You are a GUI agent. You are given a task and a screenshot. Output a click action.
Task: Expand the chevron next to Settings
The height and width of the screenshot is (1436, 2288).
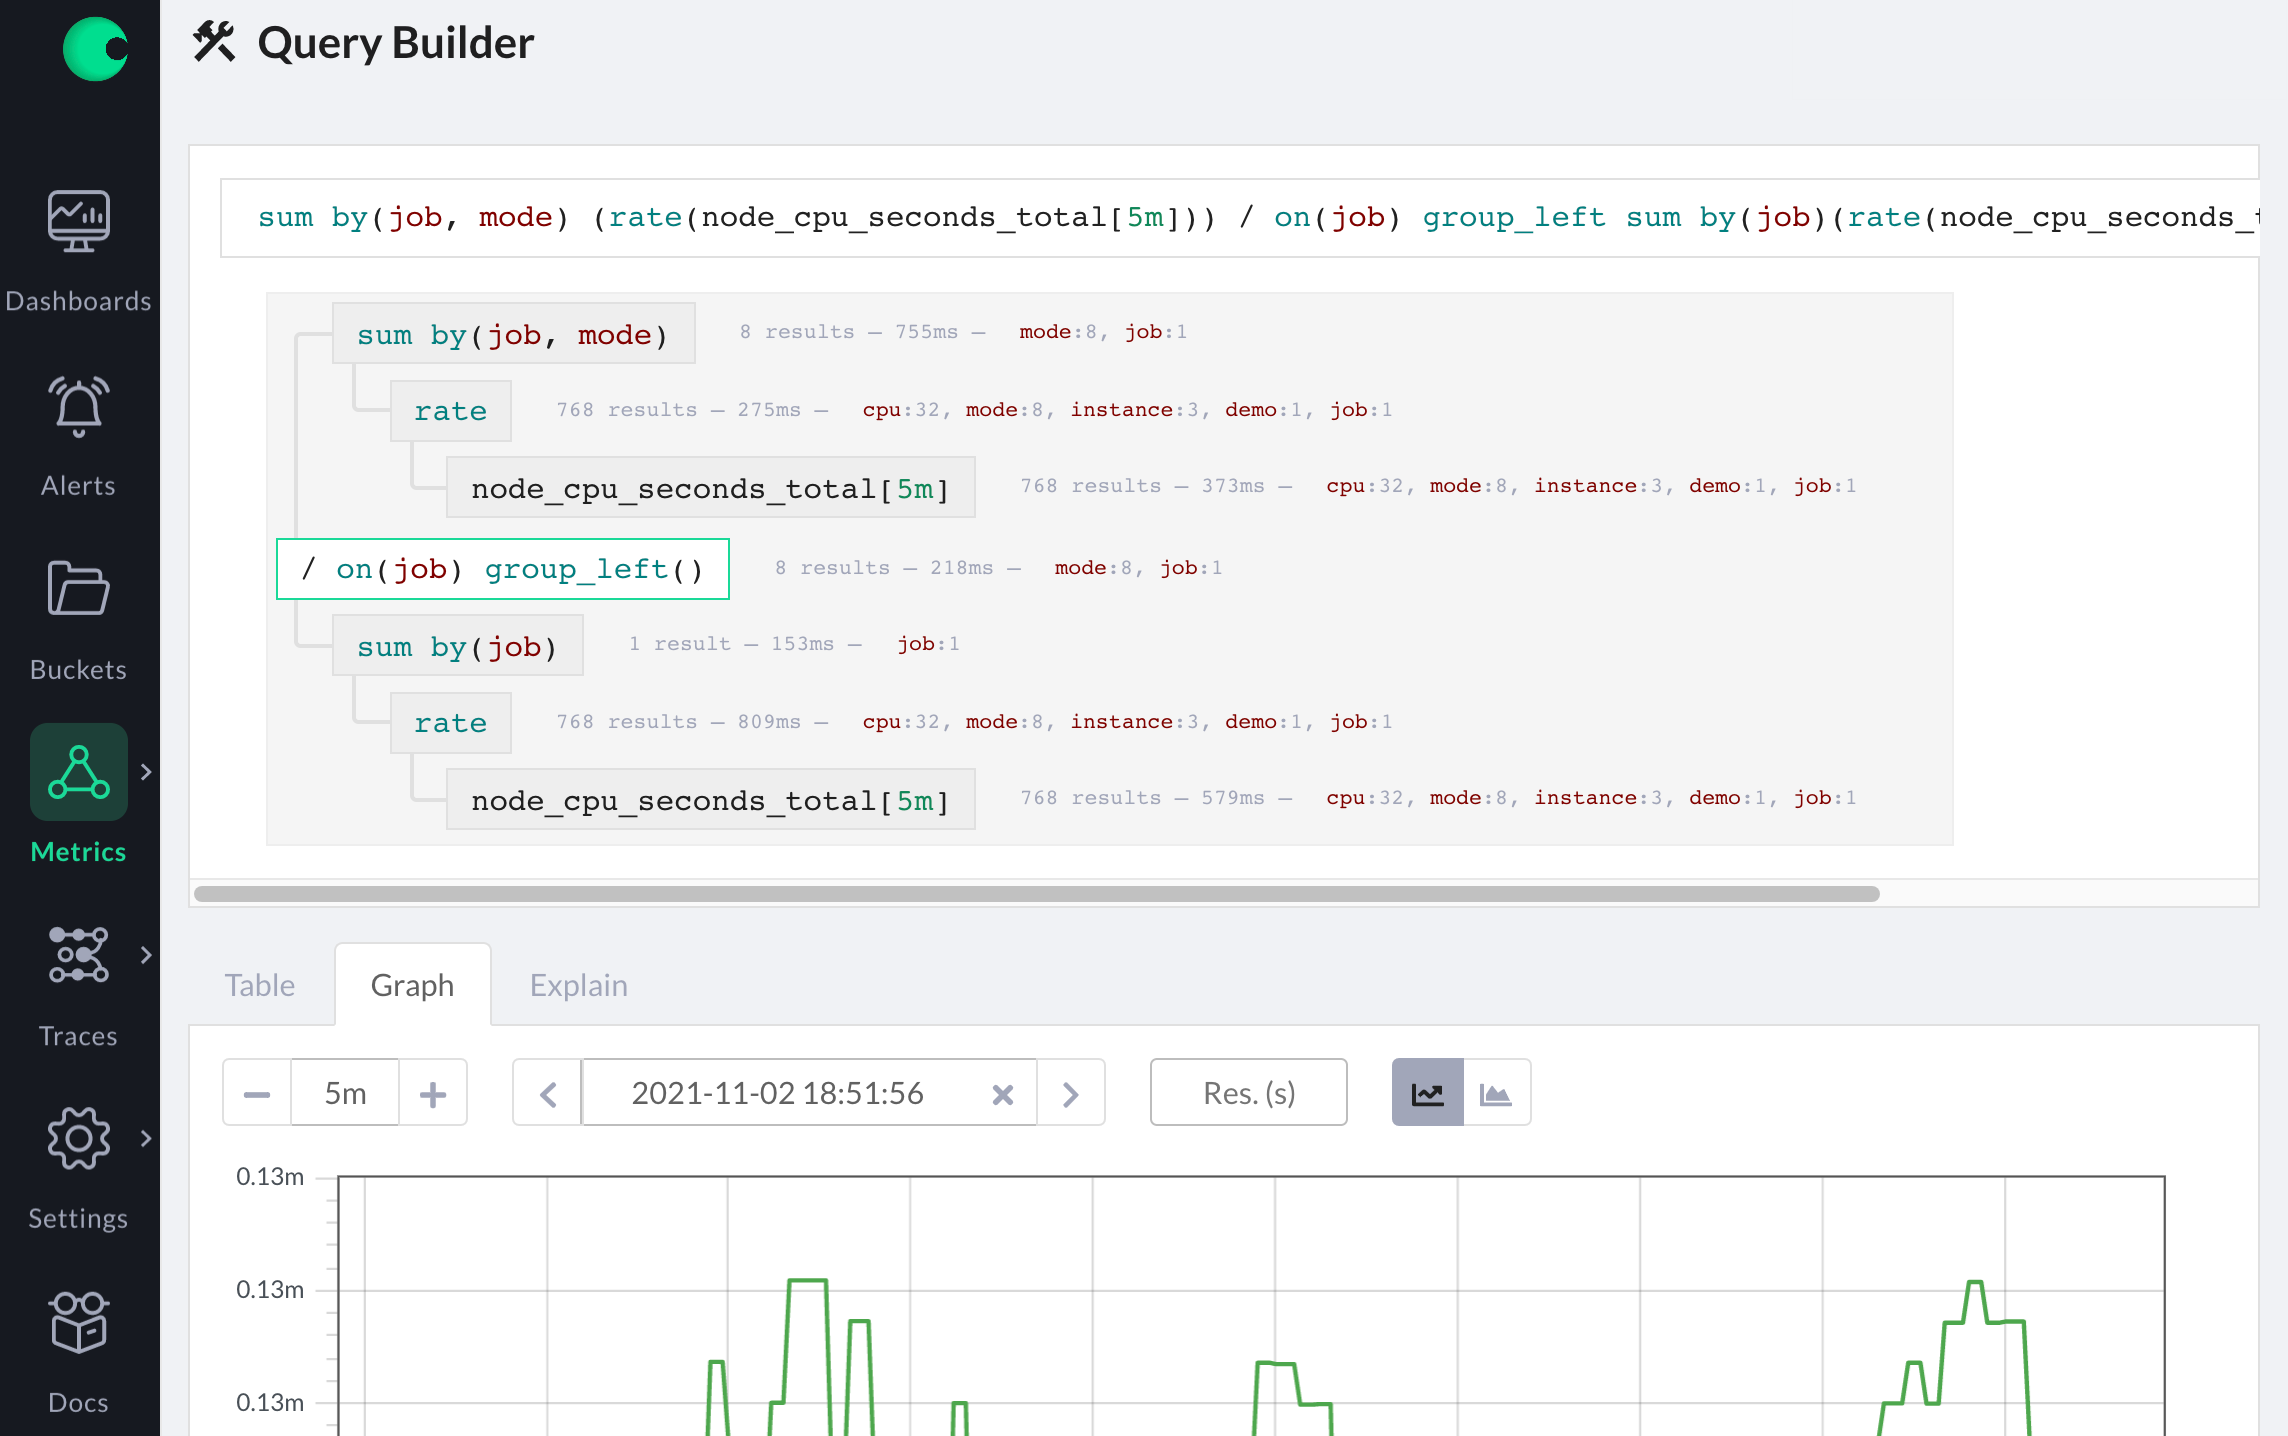pos(147,1138)
